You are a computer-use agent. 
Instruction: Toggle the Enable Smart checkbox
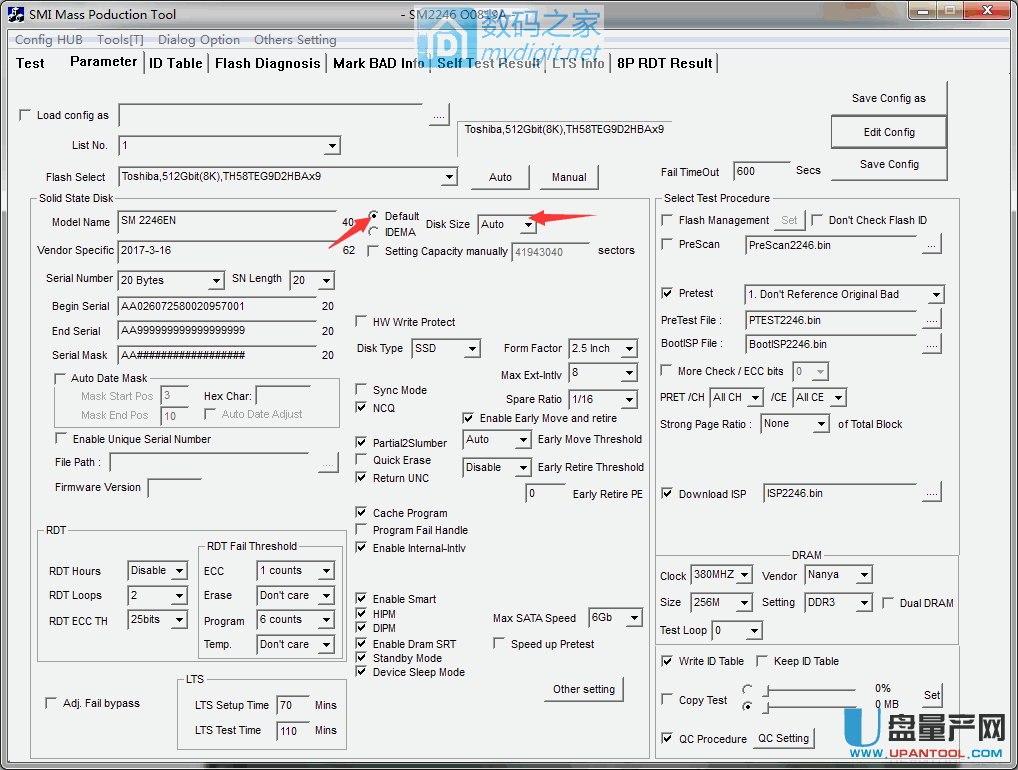[x=362, y=599]
